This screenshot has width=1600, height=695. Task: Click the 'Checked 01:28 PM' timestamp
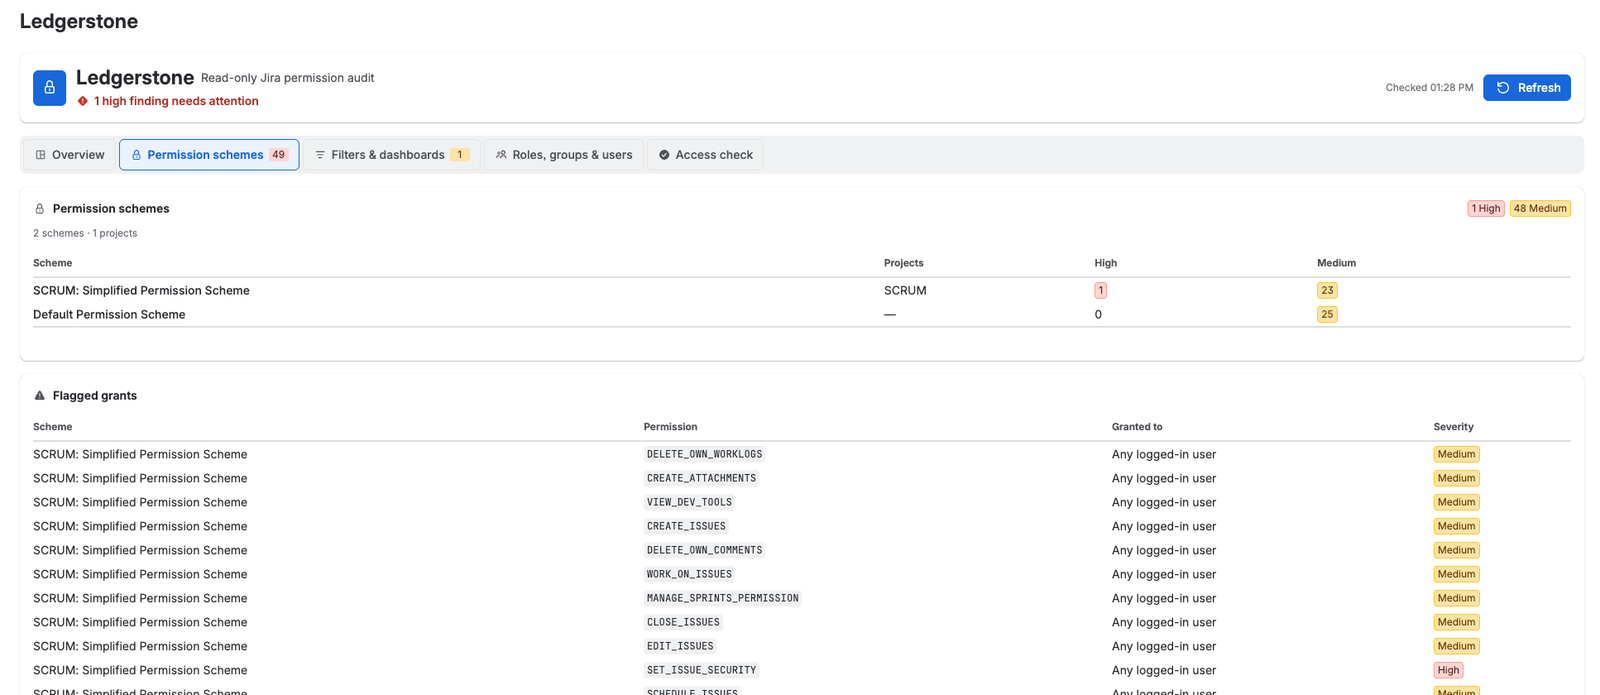pos(1429,88)
